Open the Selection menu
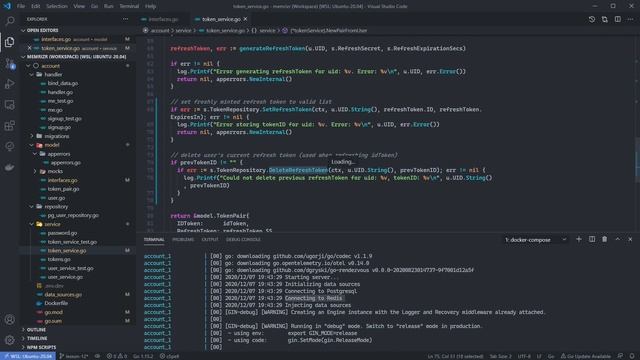Screen dimensions: 640x360 [57, 6]
